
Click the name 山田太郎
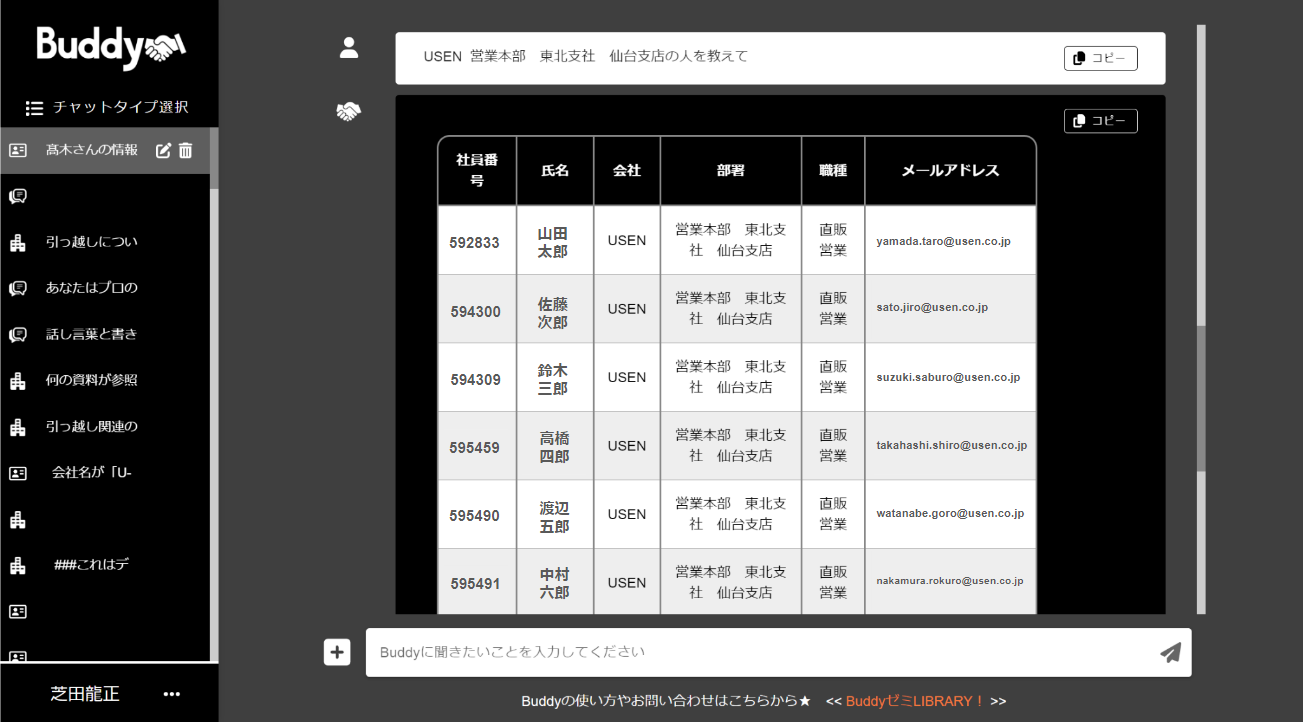coord(553,242)
